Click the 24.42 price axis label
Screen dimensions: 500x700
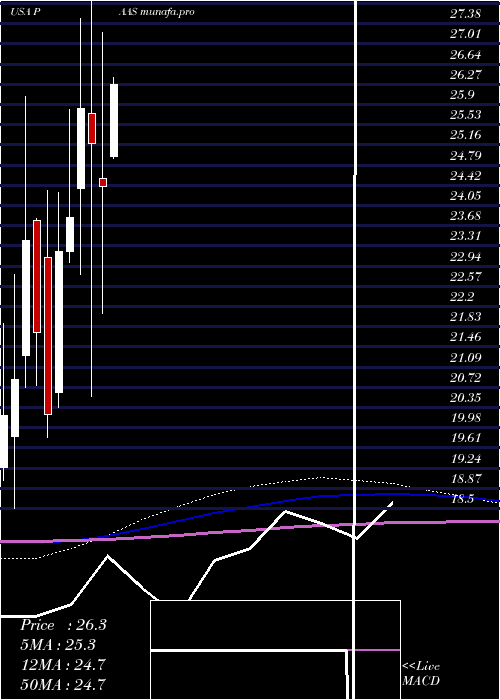pyautogui.click(x=465, y=175)
